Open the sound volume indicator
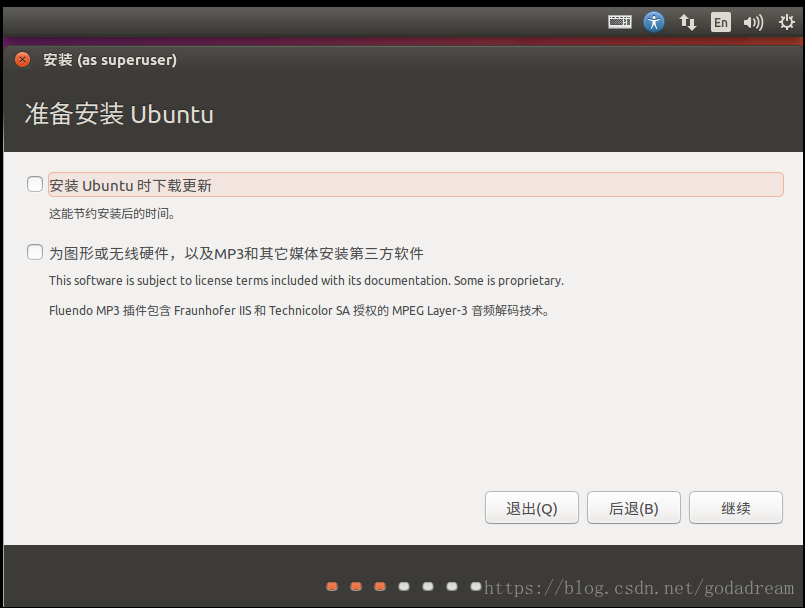 (x=753, y=22)
